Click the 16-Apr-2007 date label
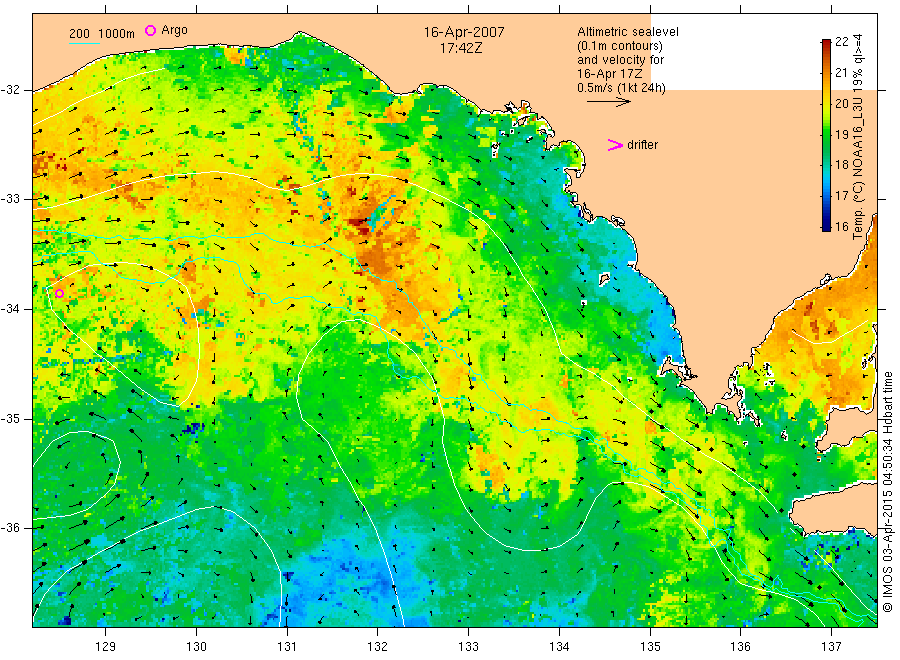Viewport: 900px width, 660px height. pyautogui.click(x=464, y=32)
